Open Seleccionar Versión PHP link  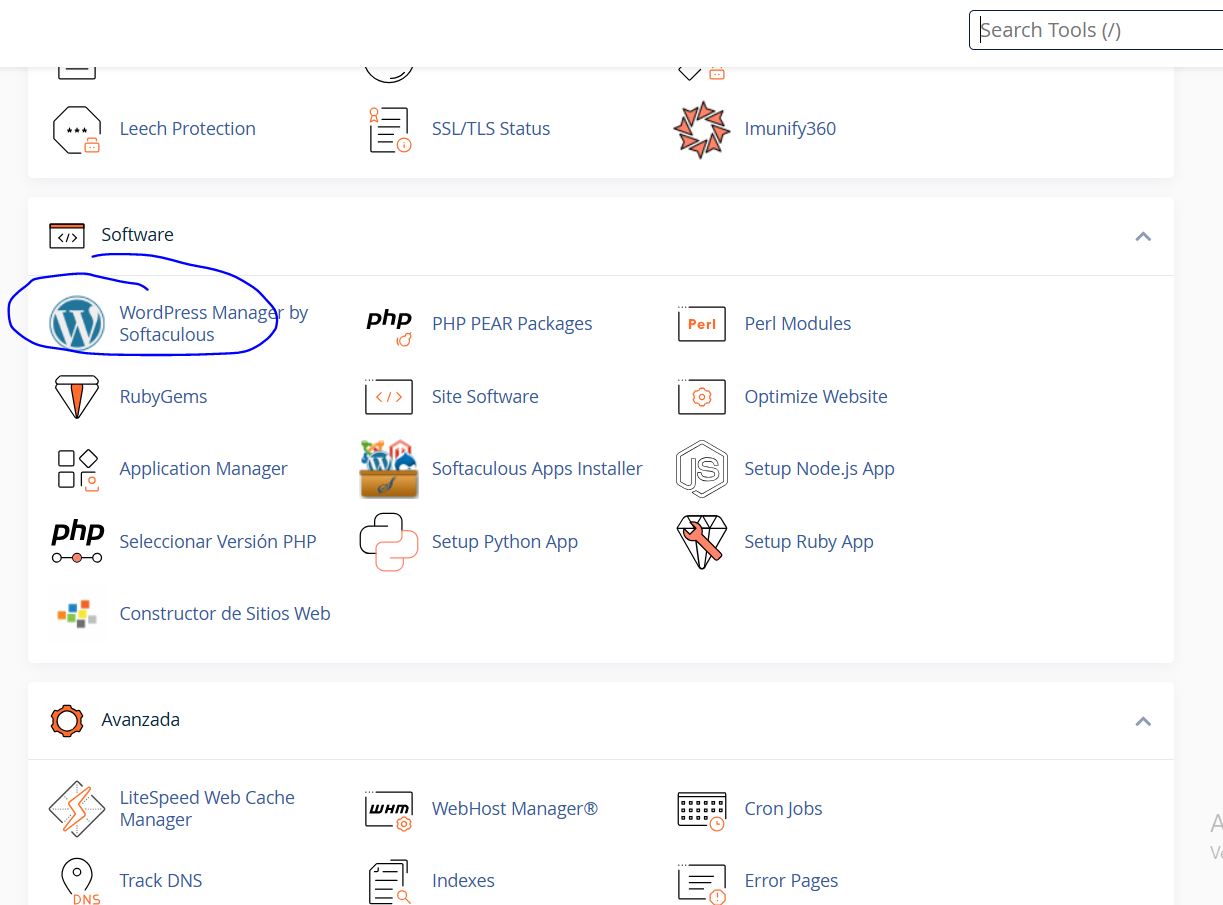pyautogui.click(x=217, y=542)
